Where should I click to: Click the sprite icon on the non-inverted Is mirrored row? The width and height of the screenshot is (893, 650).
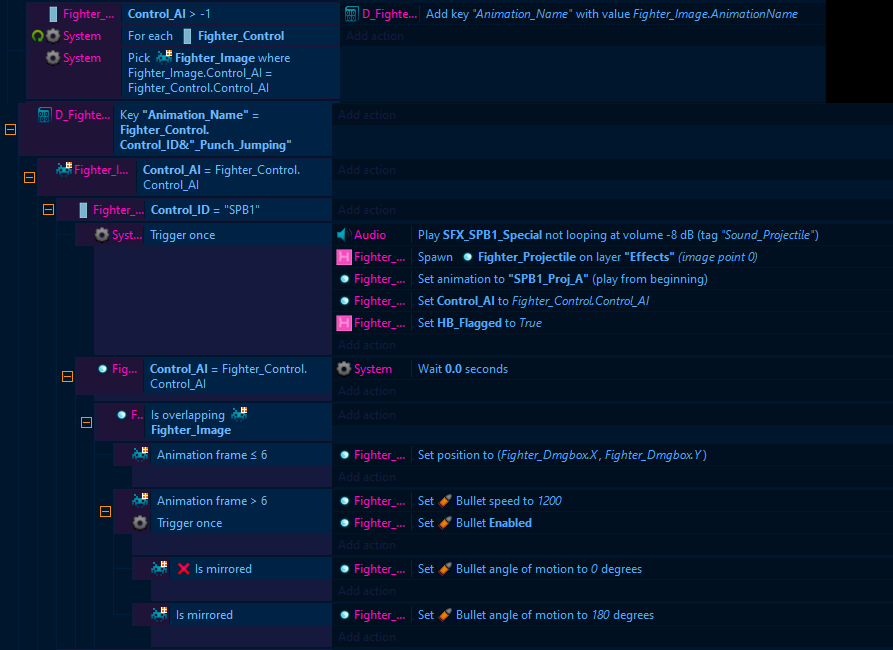click(159, 615)
